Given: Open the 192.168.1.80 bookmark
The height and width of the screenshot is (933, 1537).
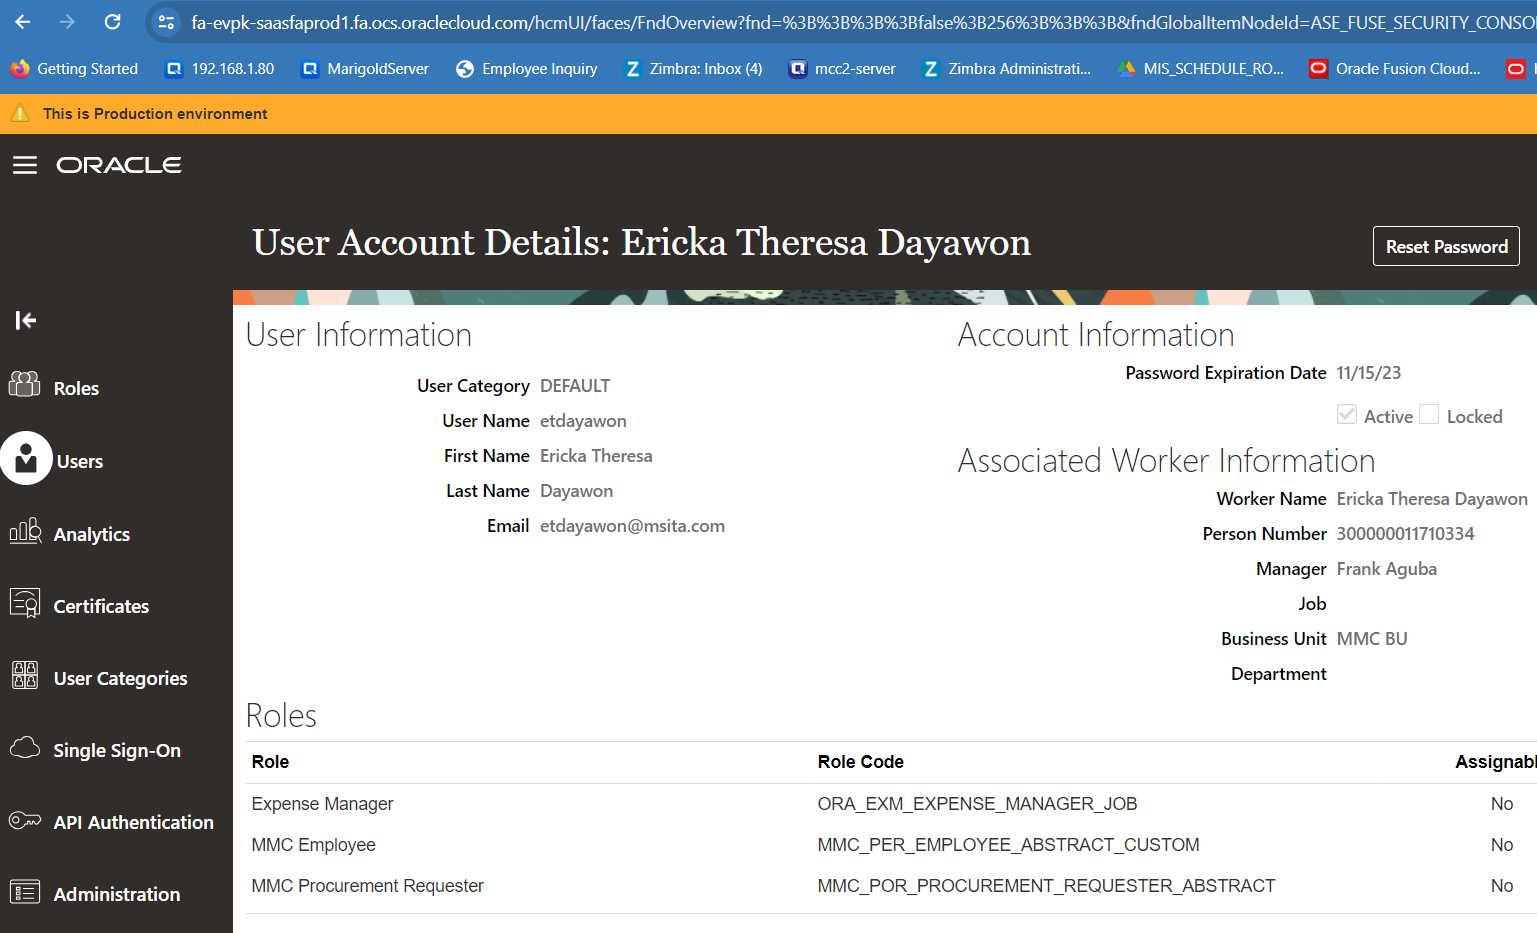Looking at the screenshot, I should (x=221, y=69).
